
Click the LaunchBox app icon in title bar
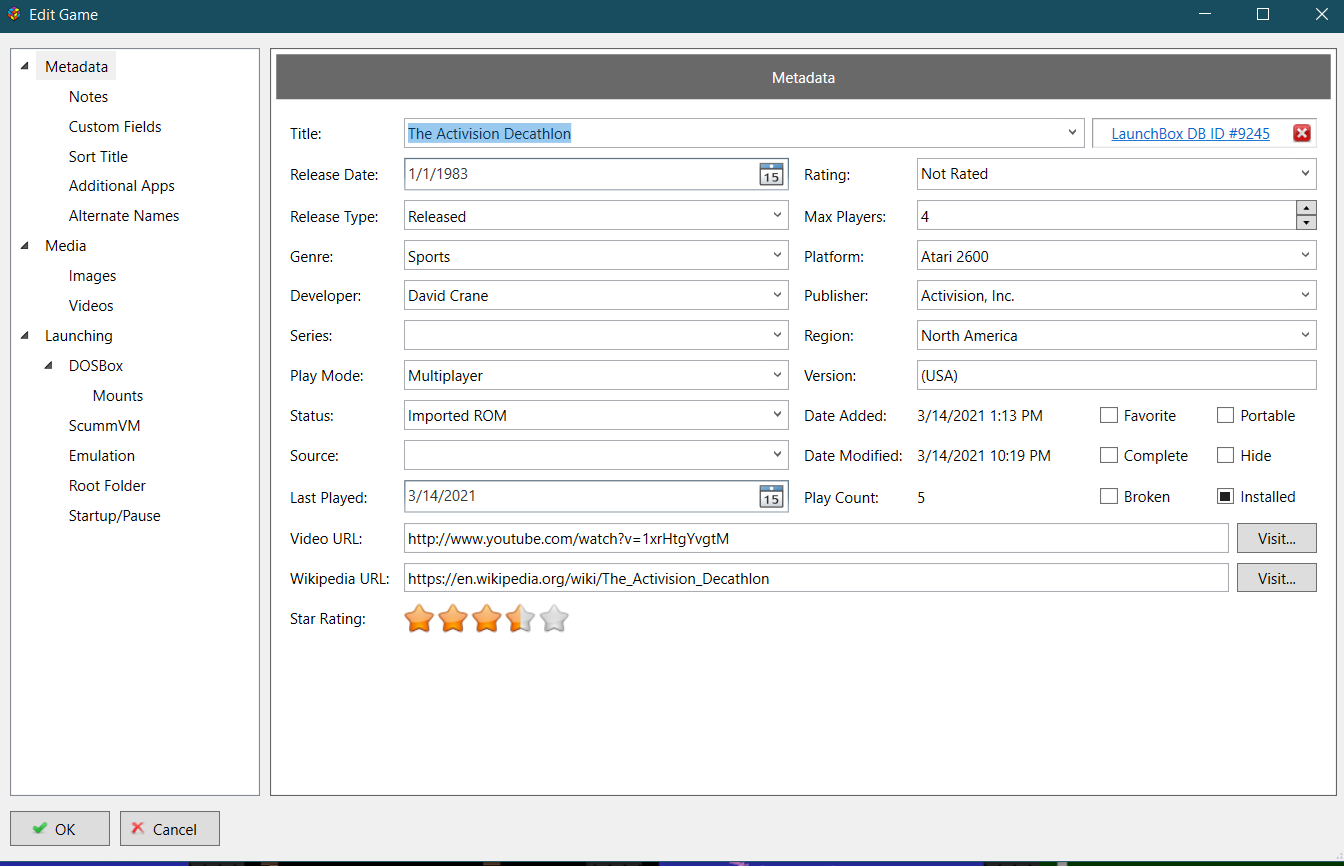(x=14, y=15)
